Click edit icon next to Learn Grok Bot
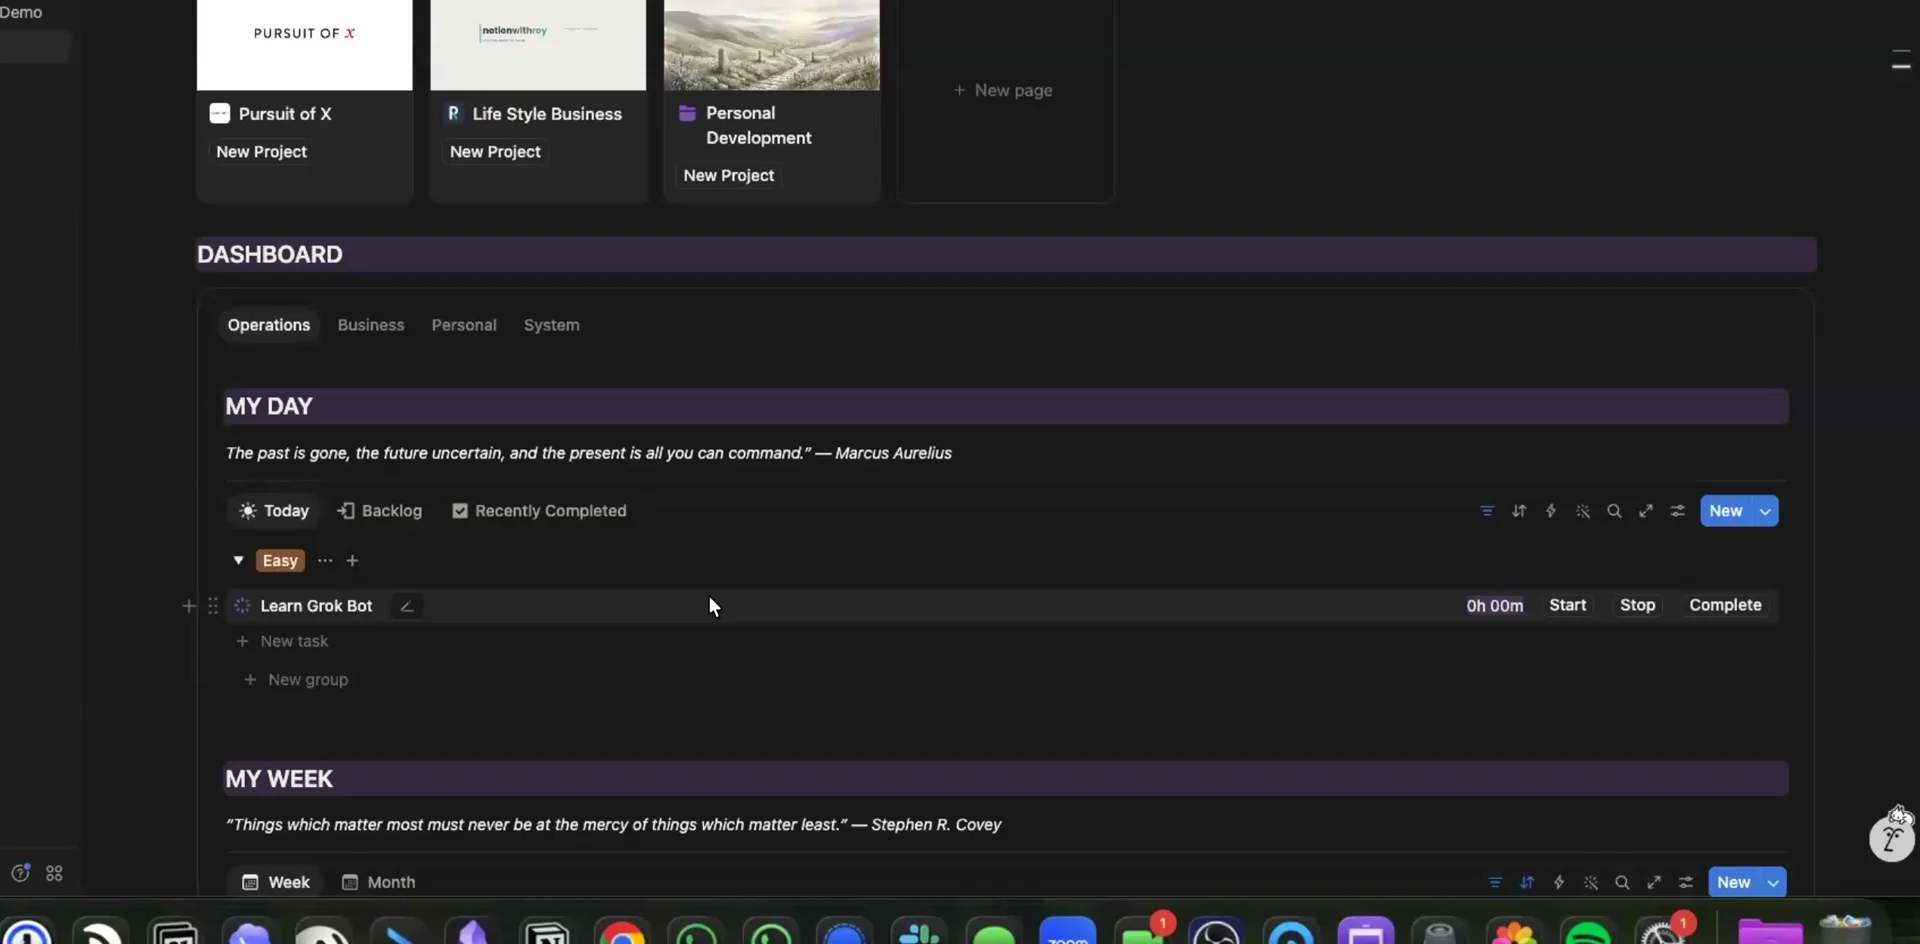This screenshot has height=944, width=1920. 406,606
